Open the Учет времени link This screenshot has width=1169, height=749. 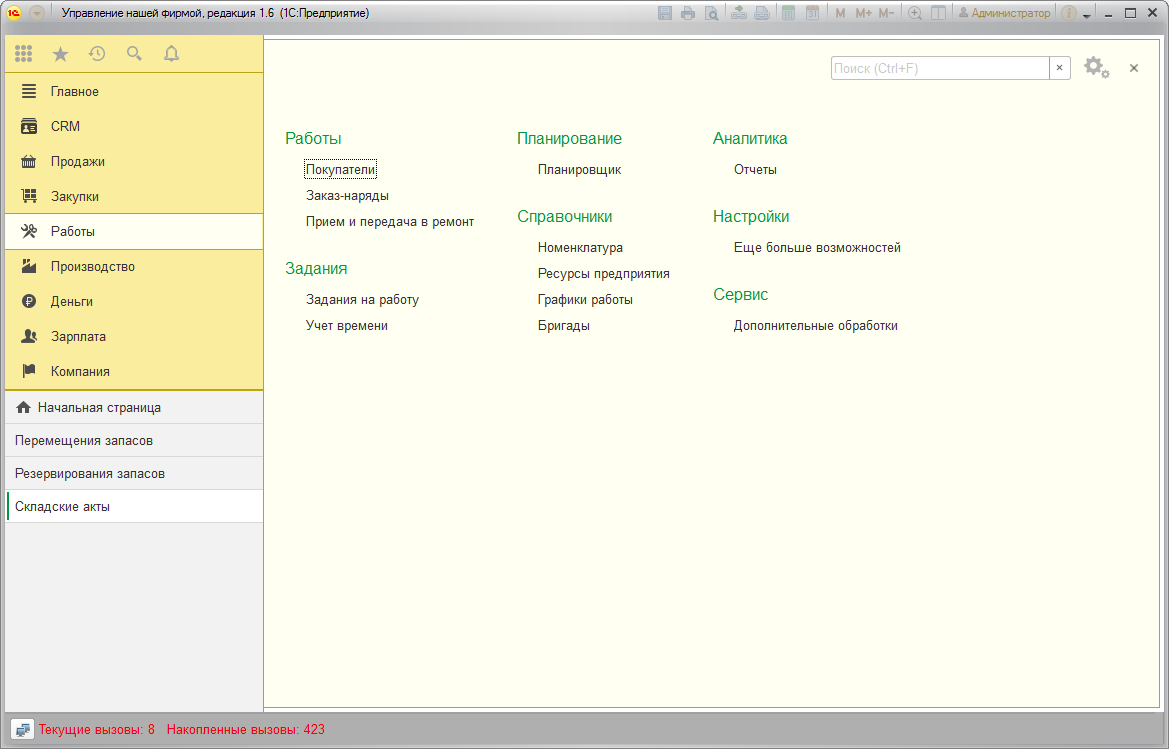pos(347,326)
